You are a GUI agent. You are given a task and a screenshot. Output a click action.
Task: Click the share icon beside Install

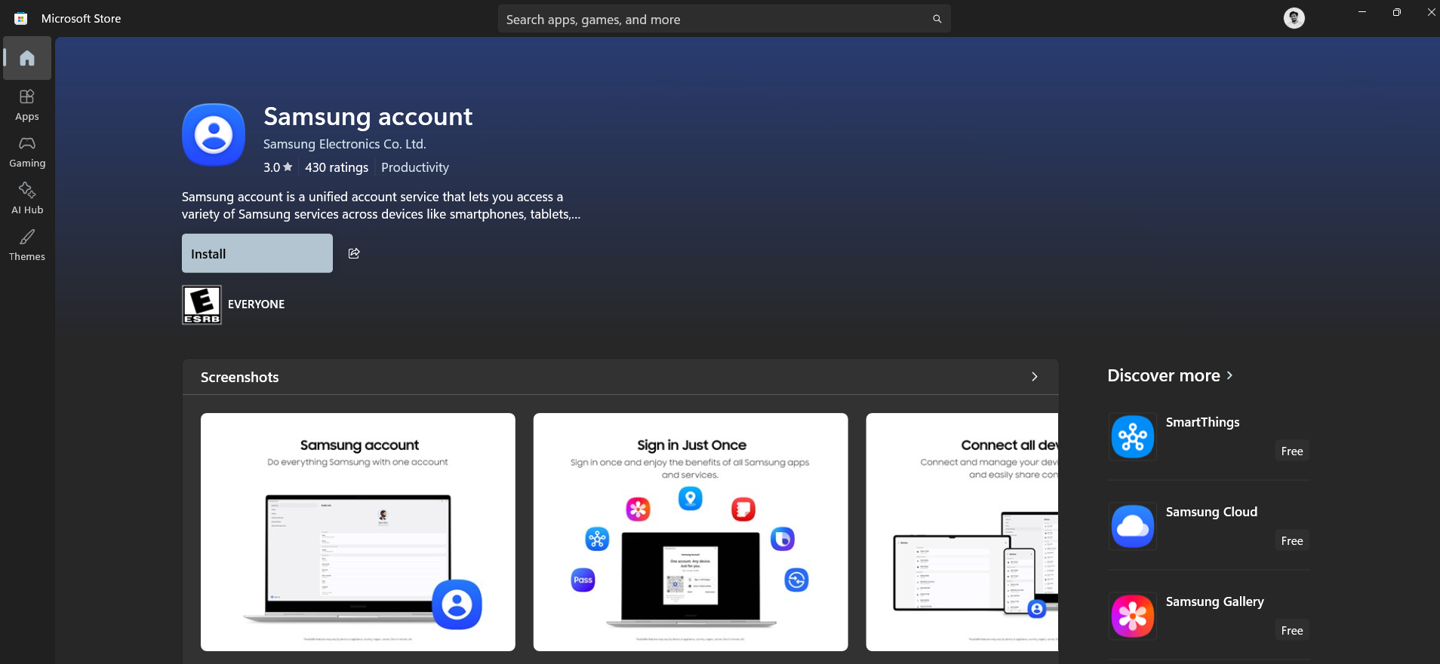tap(353, 253)
